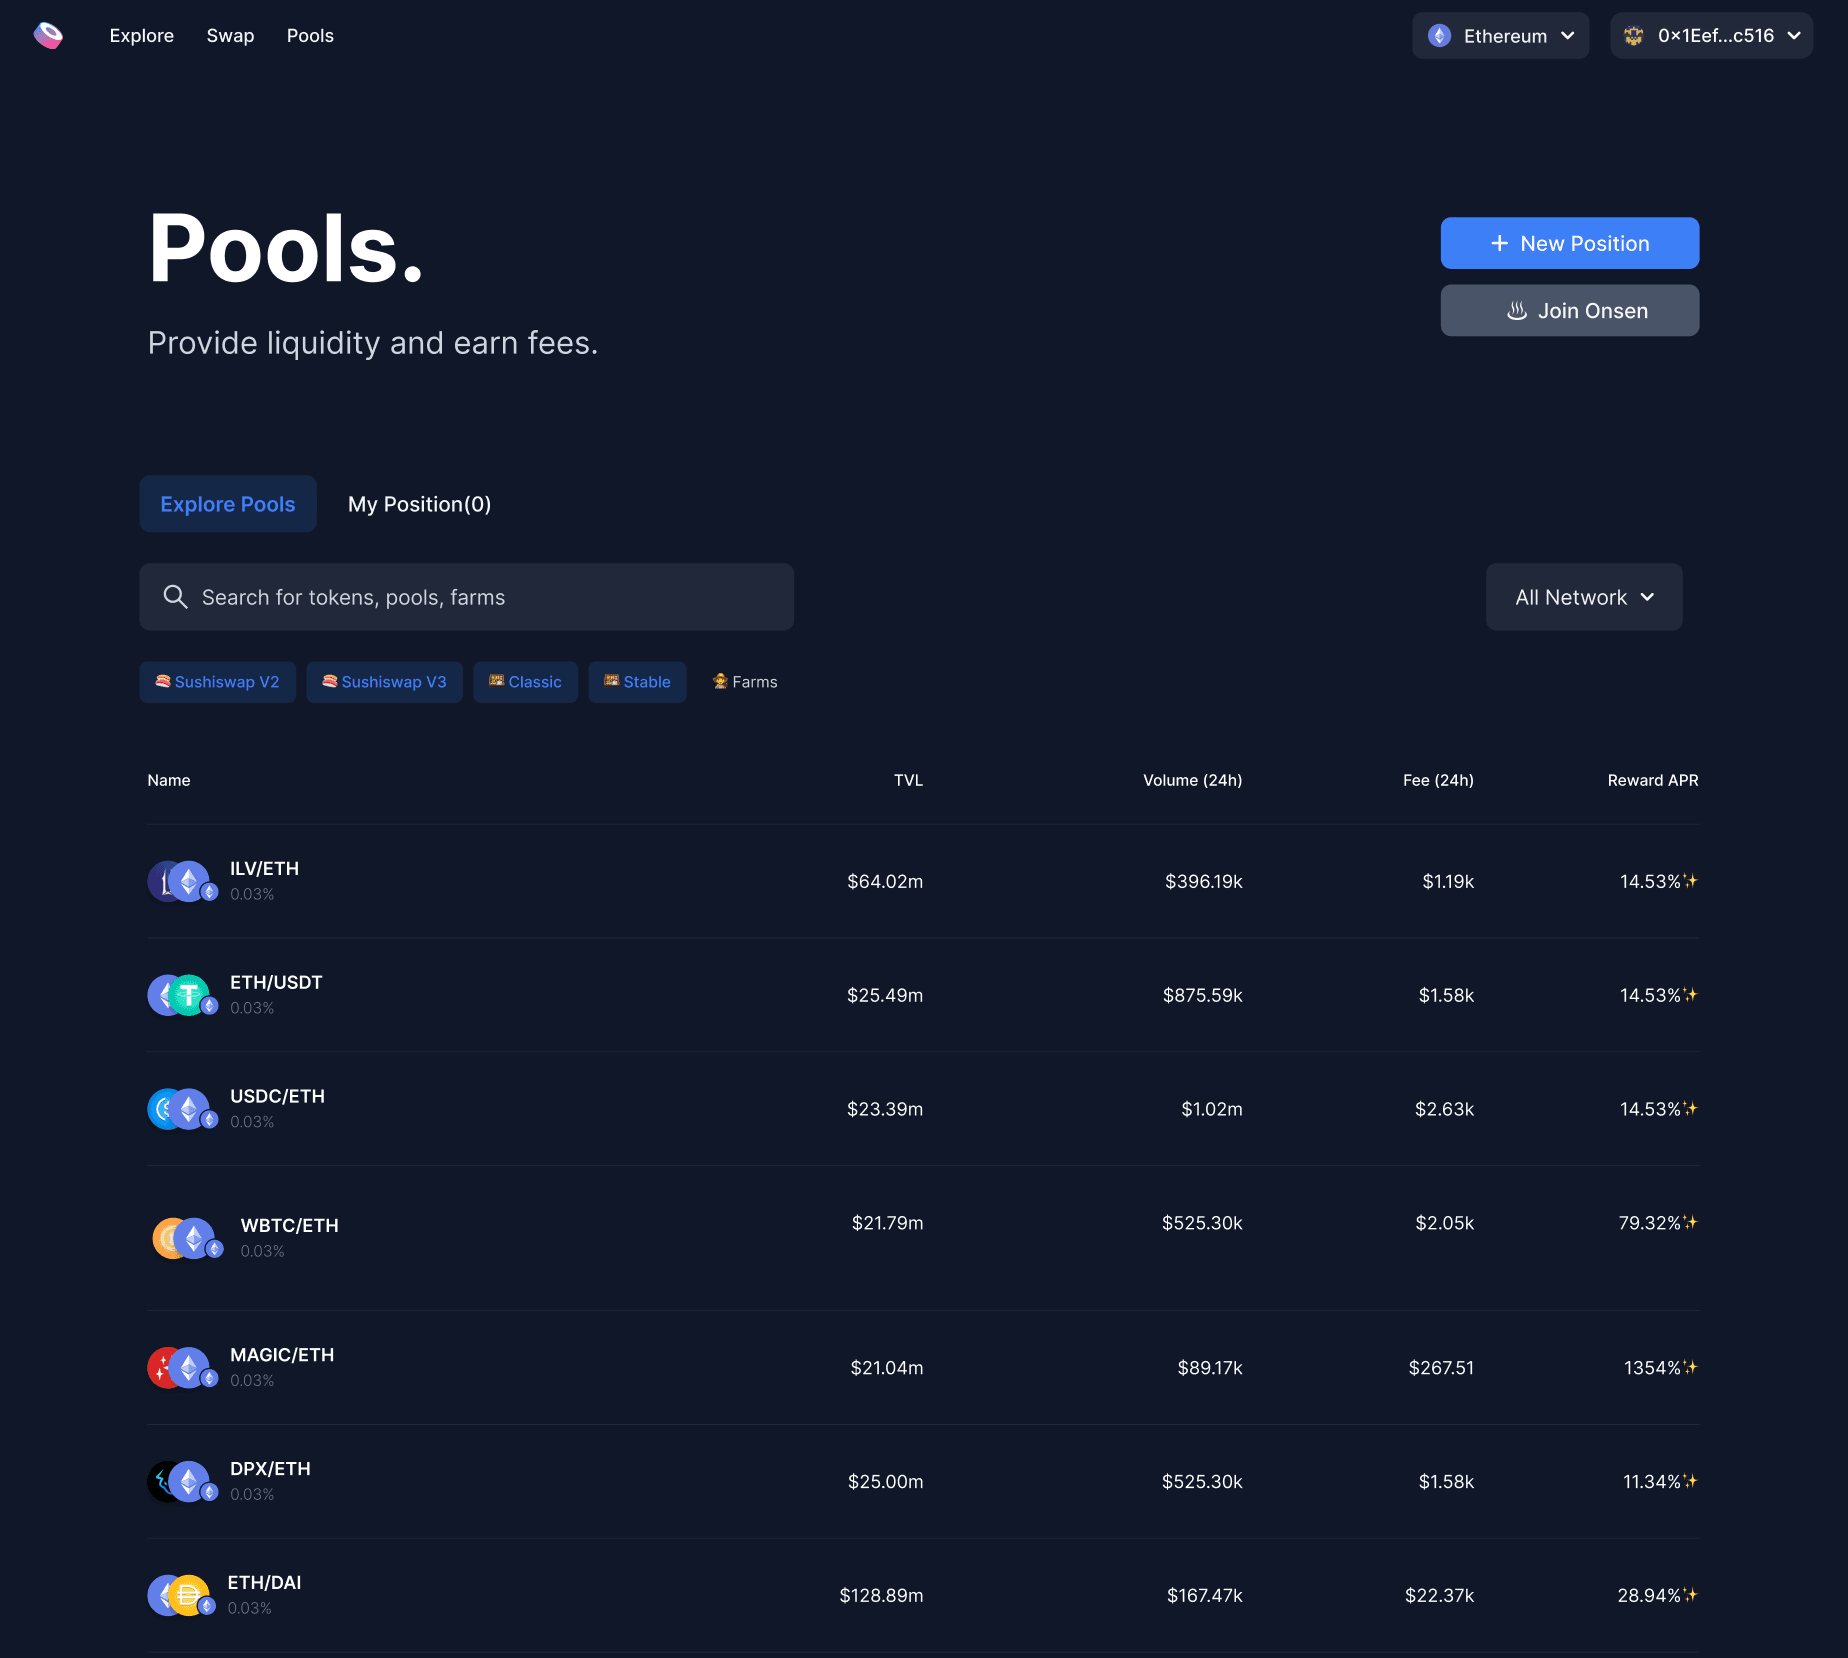Viewport: 1848px width, 1658px height.
Task: Click the USDC/ETH token pair icon
Action: pyautogui.click(x=183, y=1109)
